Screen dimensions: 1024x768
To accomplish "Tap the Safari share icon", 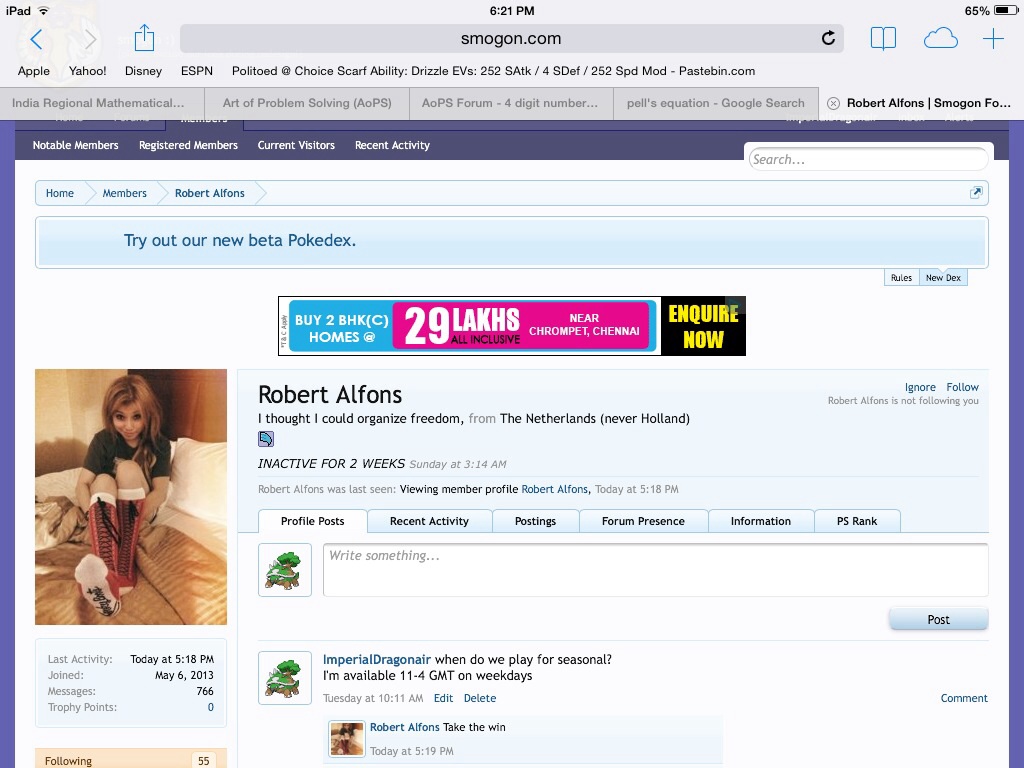I will [145, 38].
